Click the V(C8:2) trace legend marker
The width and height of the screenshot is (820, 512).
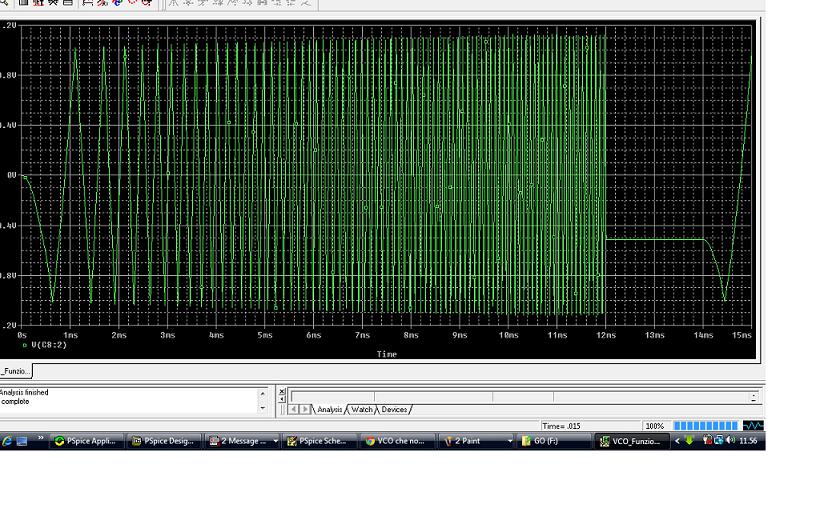pyautogui.click(x=25, y=345)
